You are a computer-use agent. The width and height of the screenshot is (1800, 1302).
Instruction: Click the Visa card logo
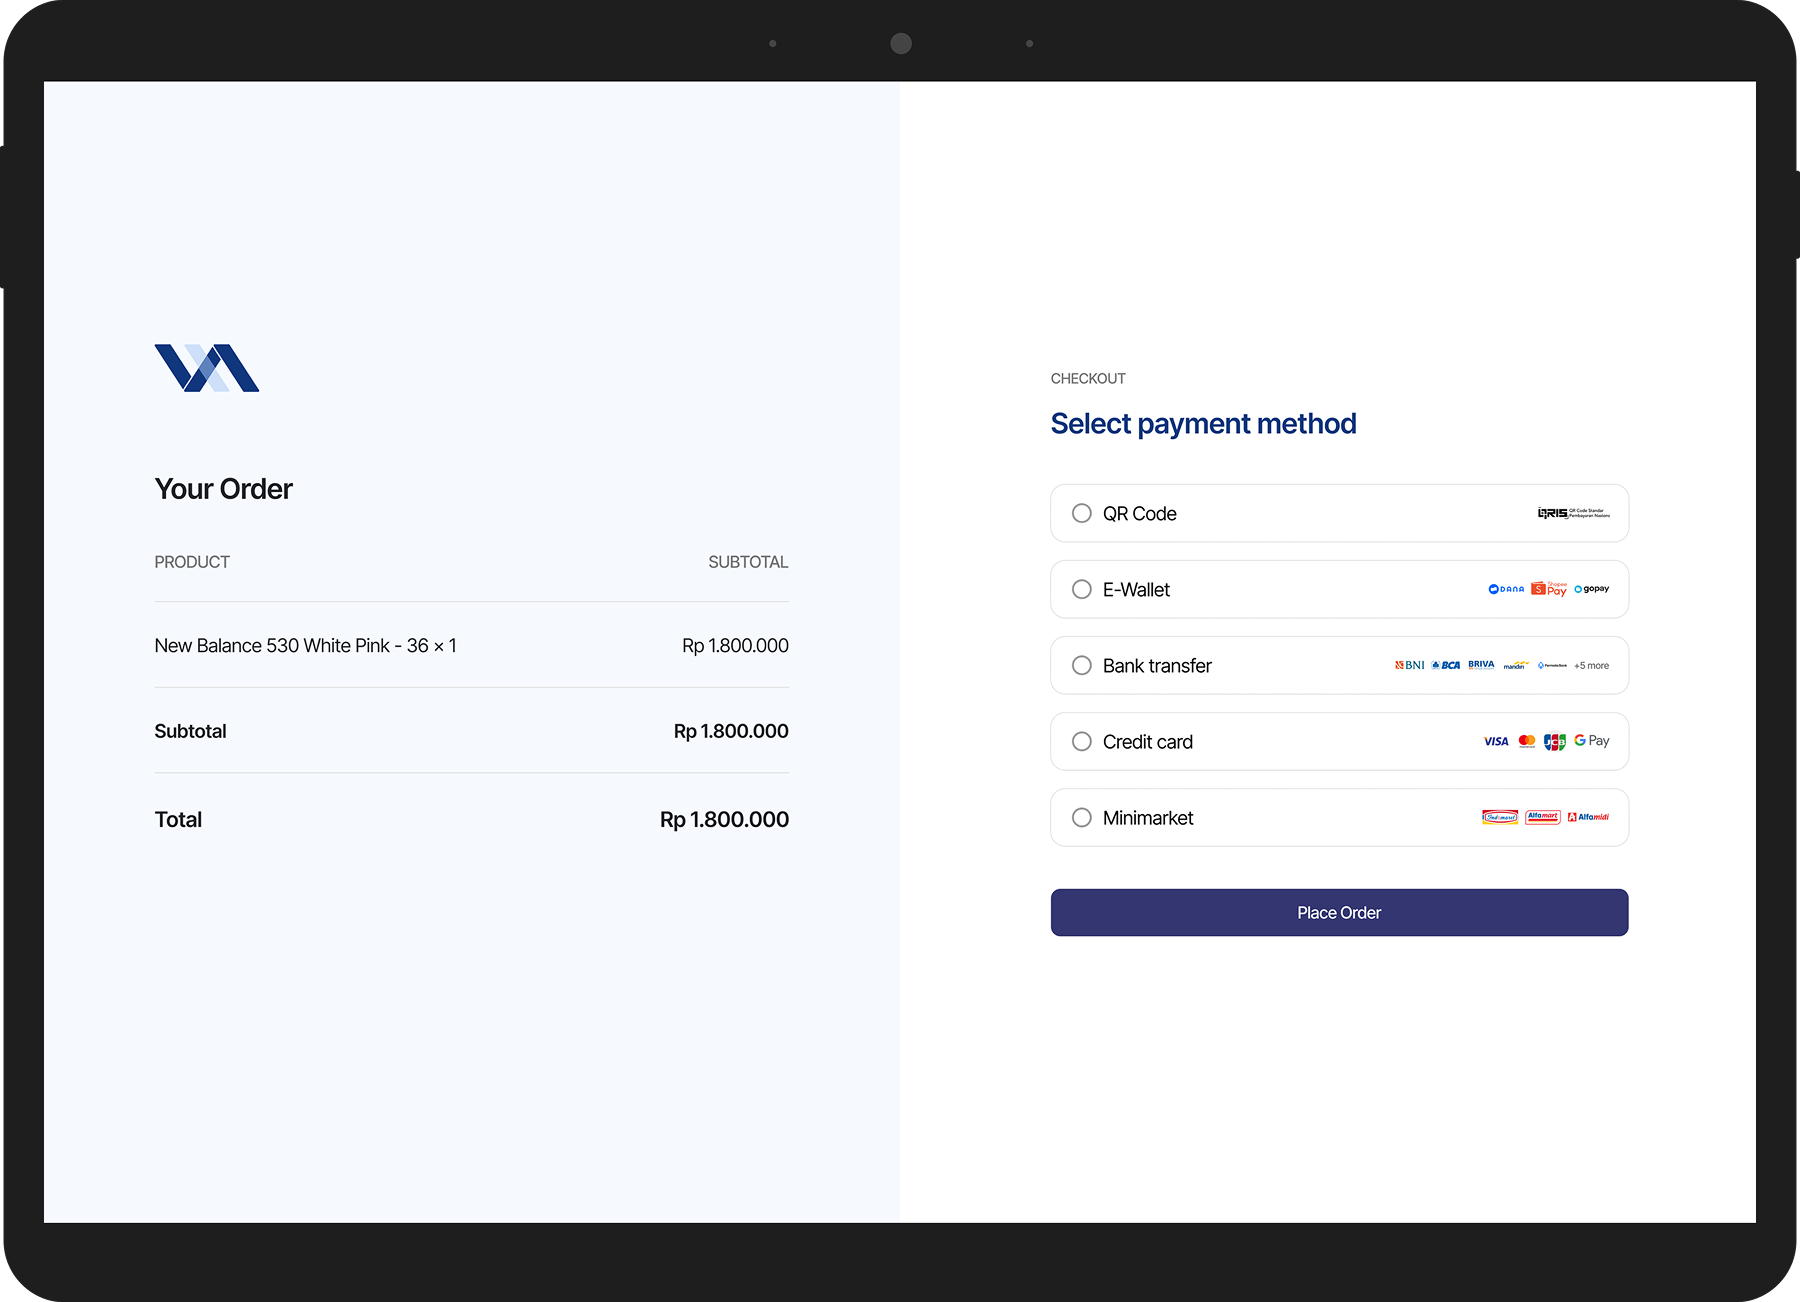(x=1496, y=741)
